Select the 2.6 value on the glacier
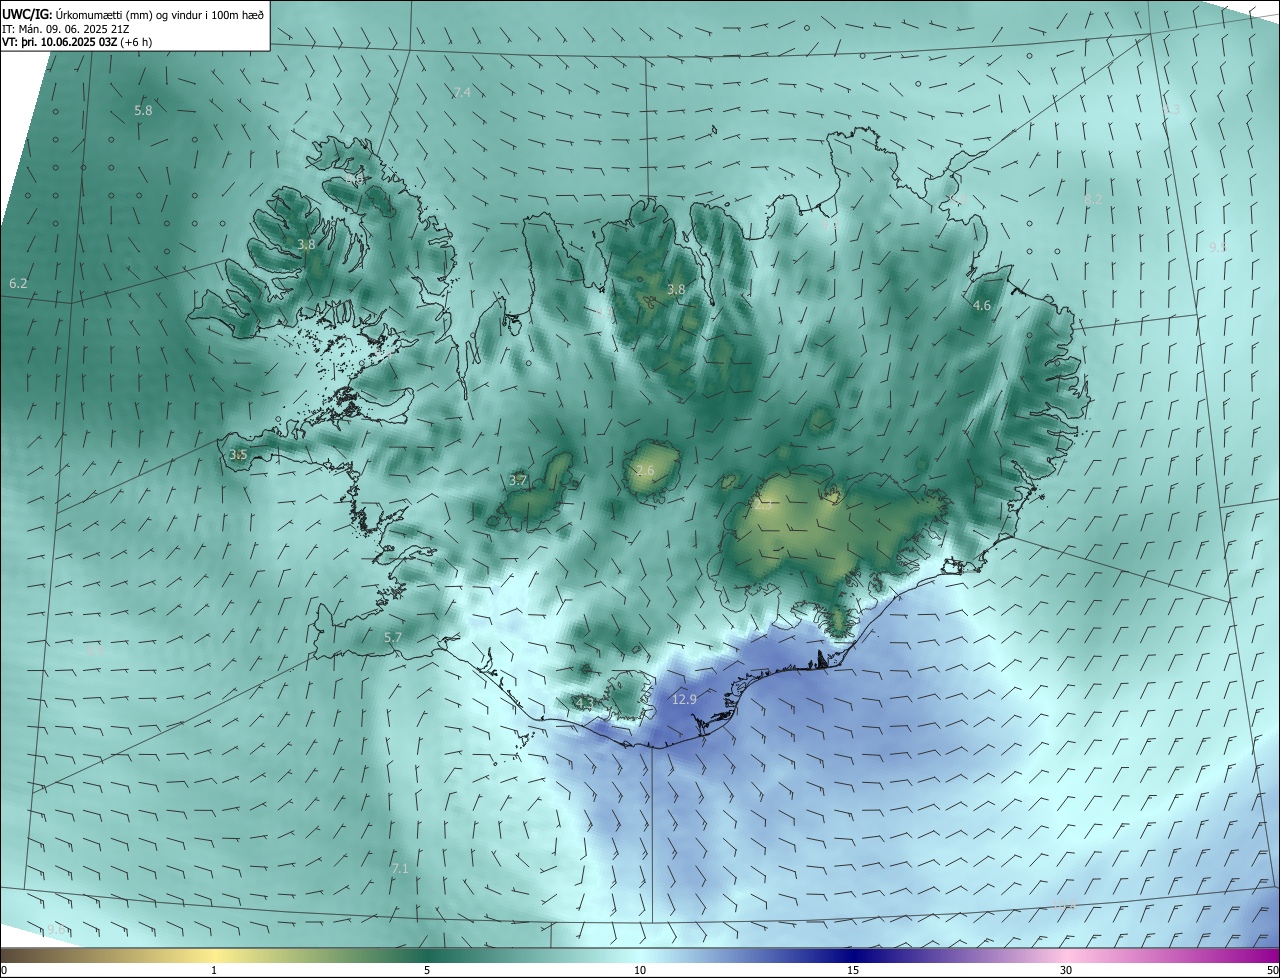1280x978 pixels. (645, 470)
